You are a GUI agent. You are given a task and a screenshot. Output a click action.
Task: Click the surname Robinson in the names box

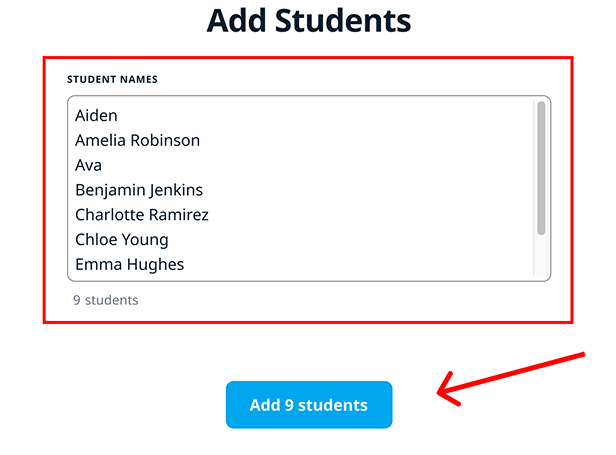click(x=167, y=141)
